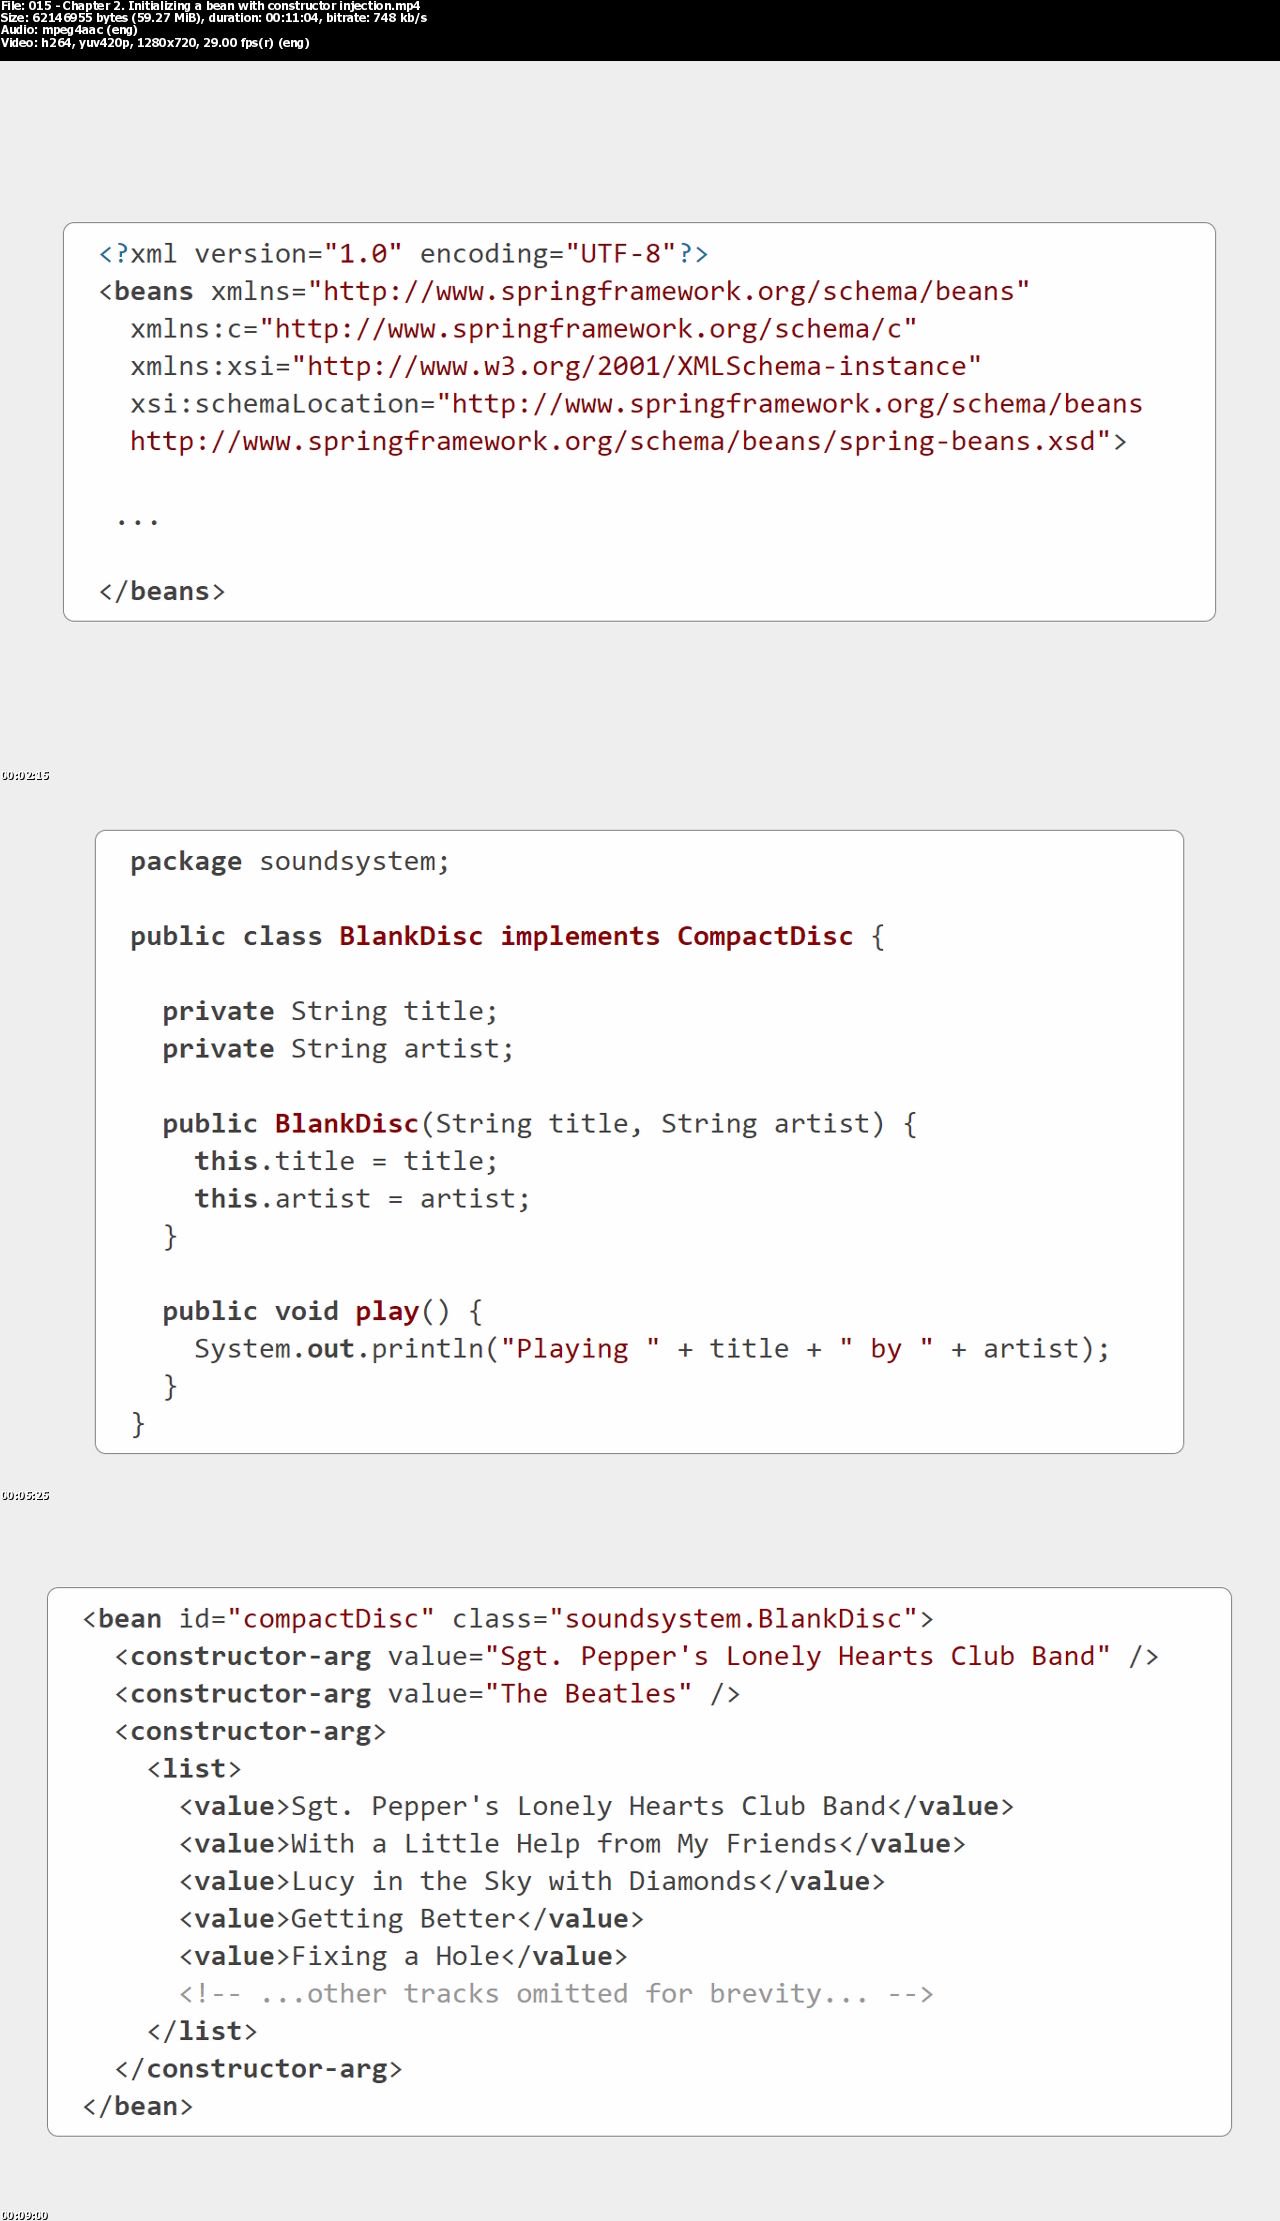This screenshot has height=2221, width=1280.
Task: Click the XML declaration line in first snippet
Action: (x=403, y=254)
